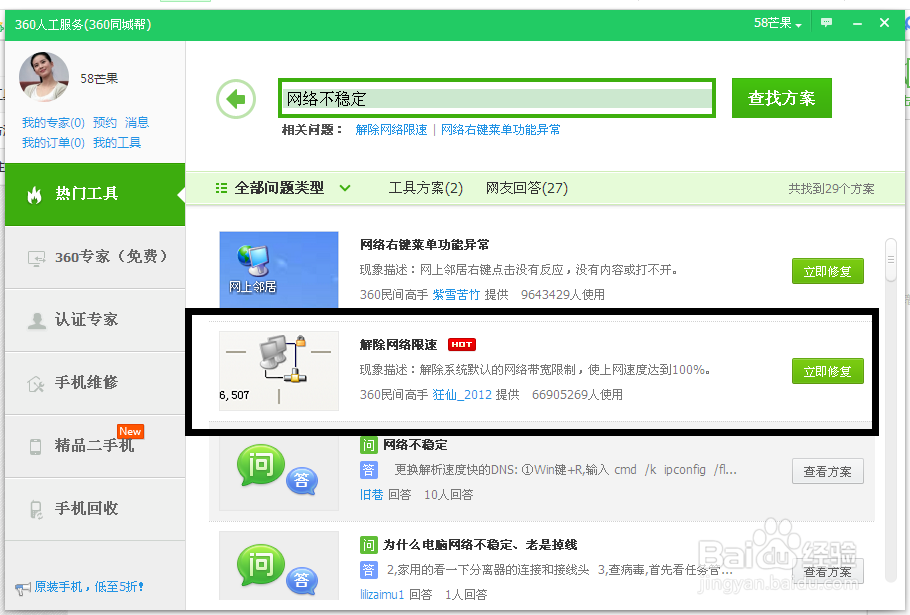The image size is (910, 615).
Task: Click the 问答 icon beside 为什么电脑网络不稳定
Action: click(279, 566)
